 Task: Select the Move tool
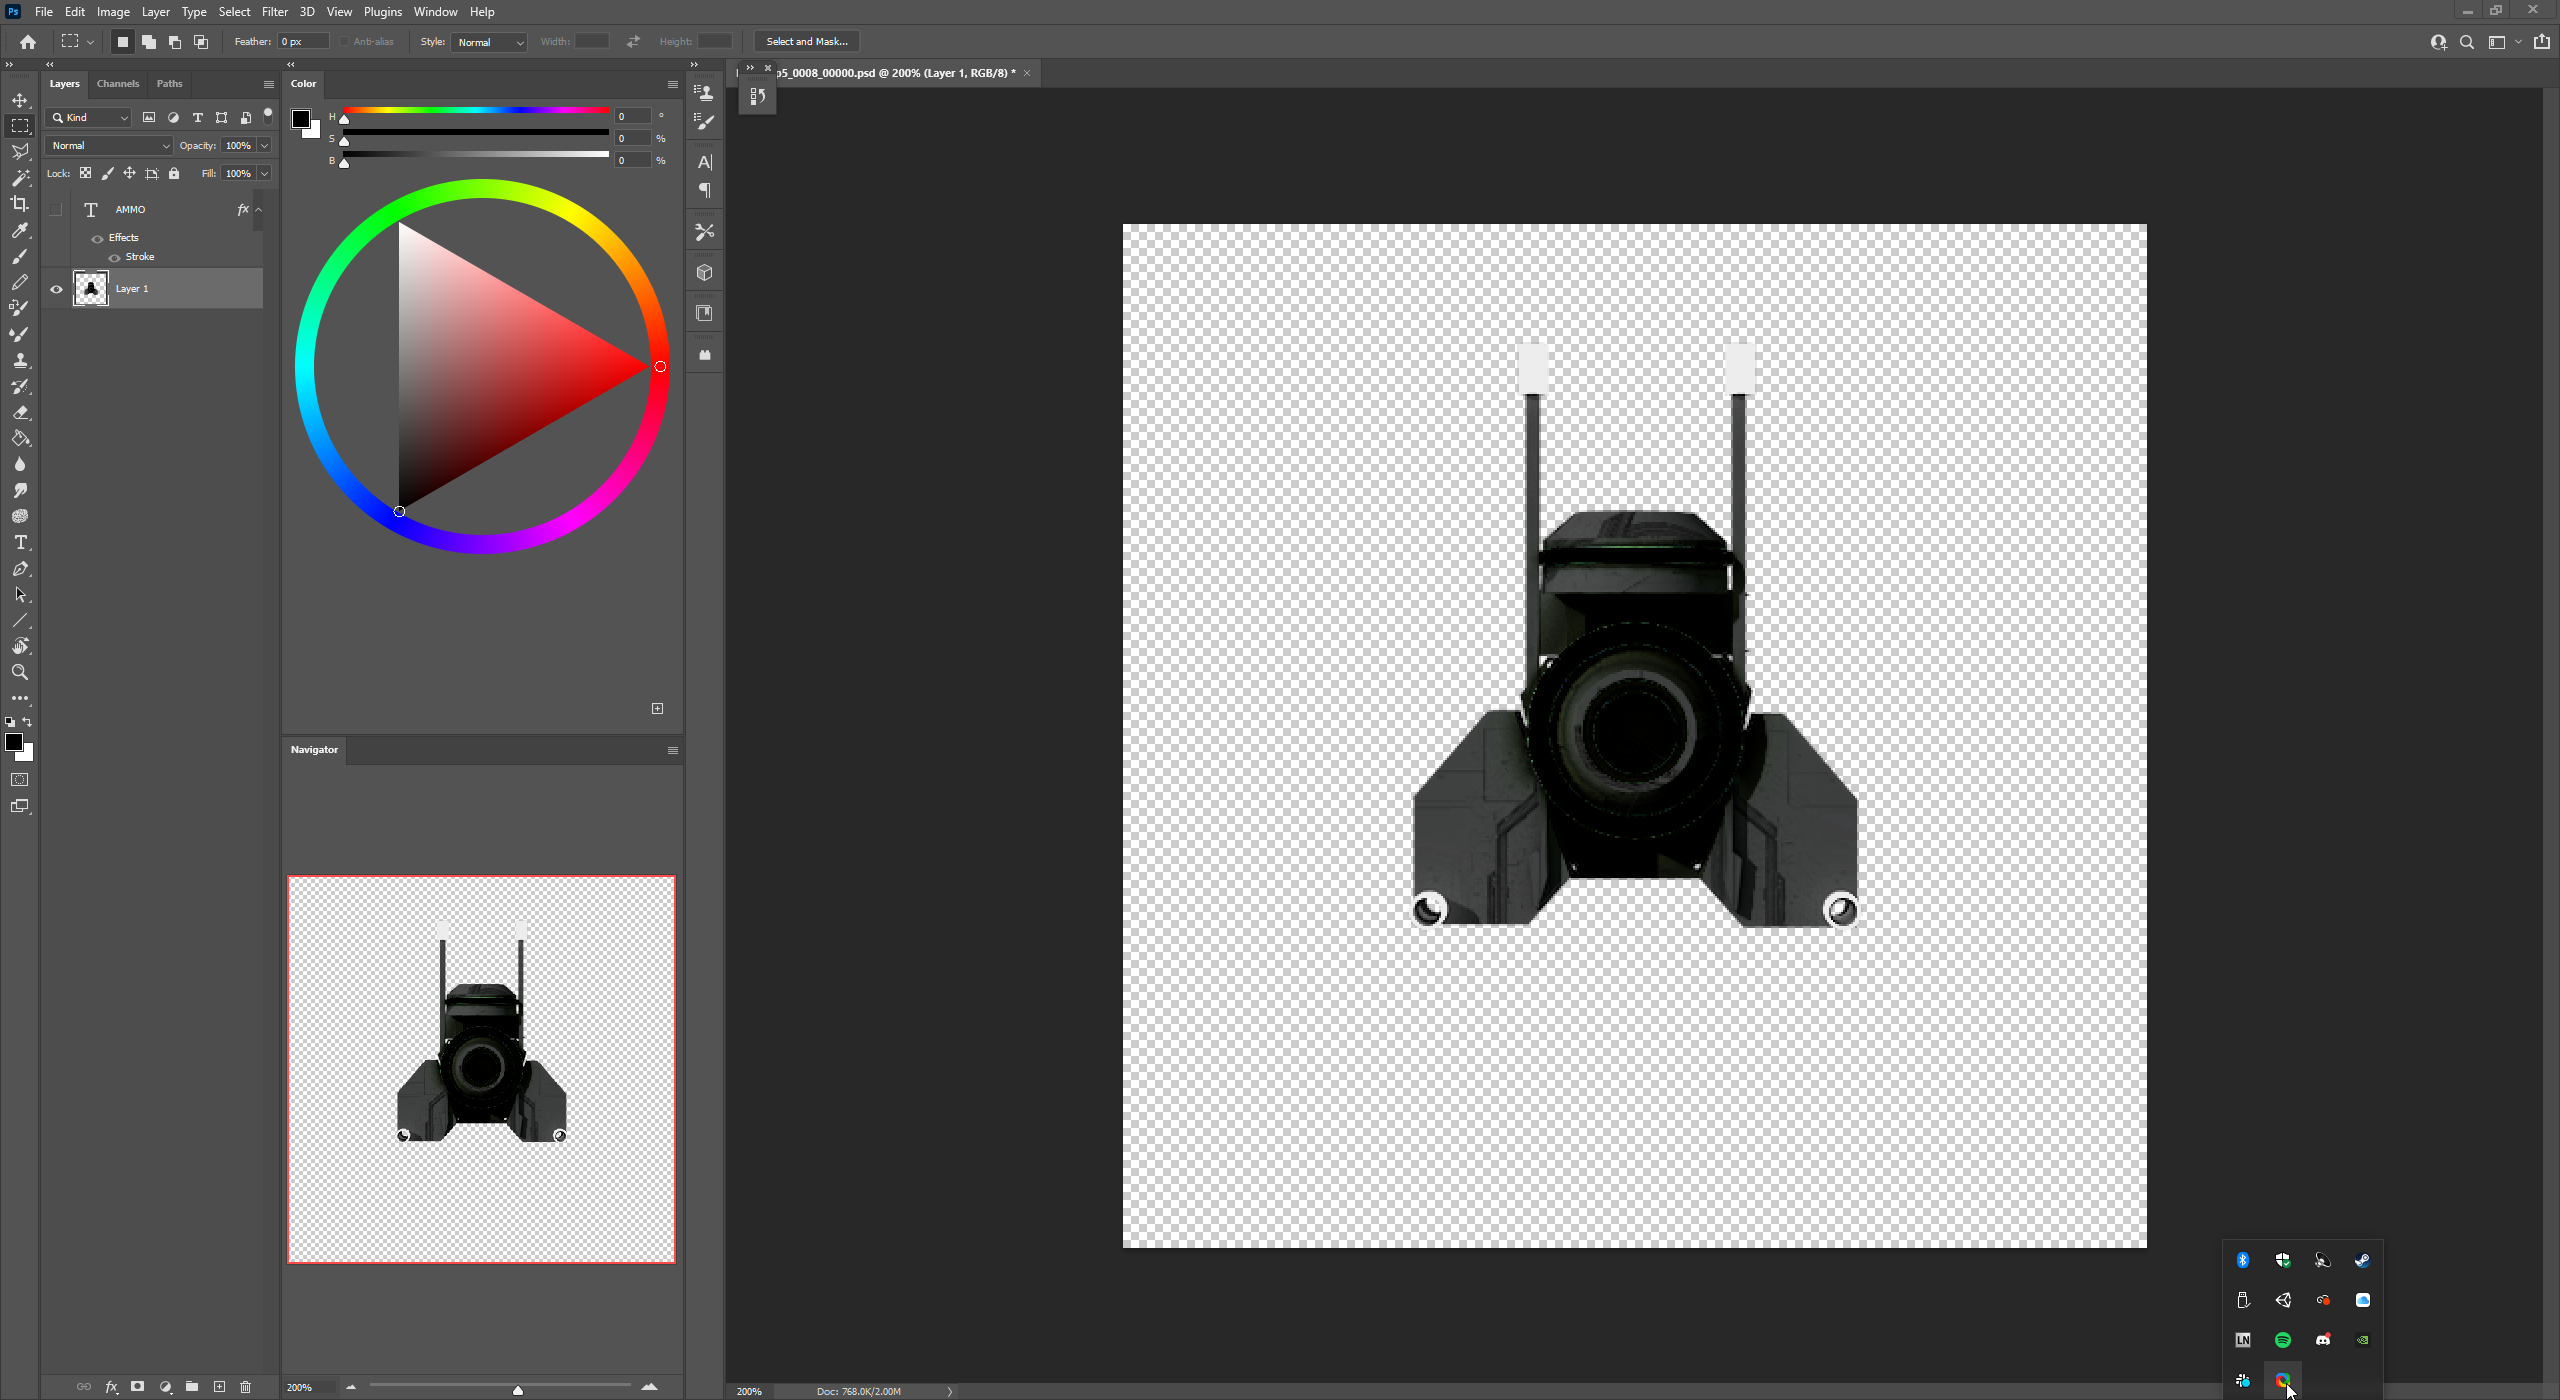click(20, 100)
